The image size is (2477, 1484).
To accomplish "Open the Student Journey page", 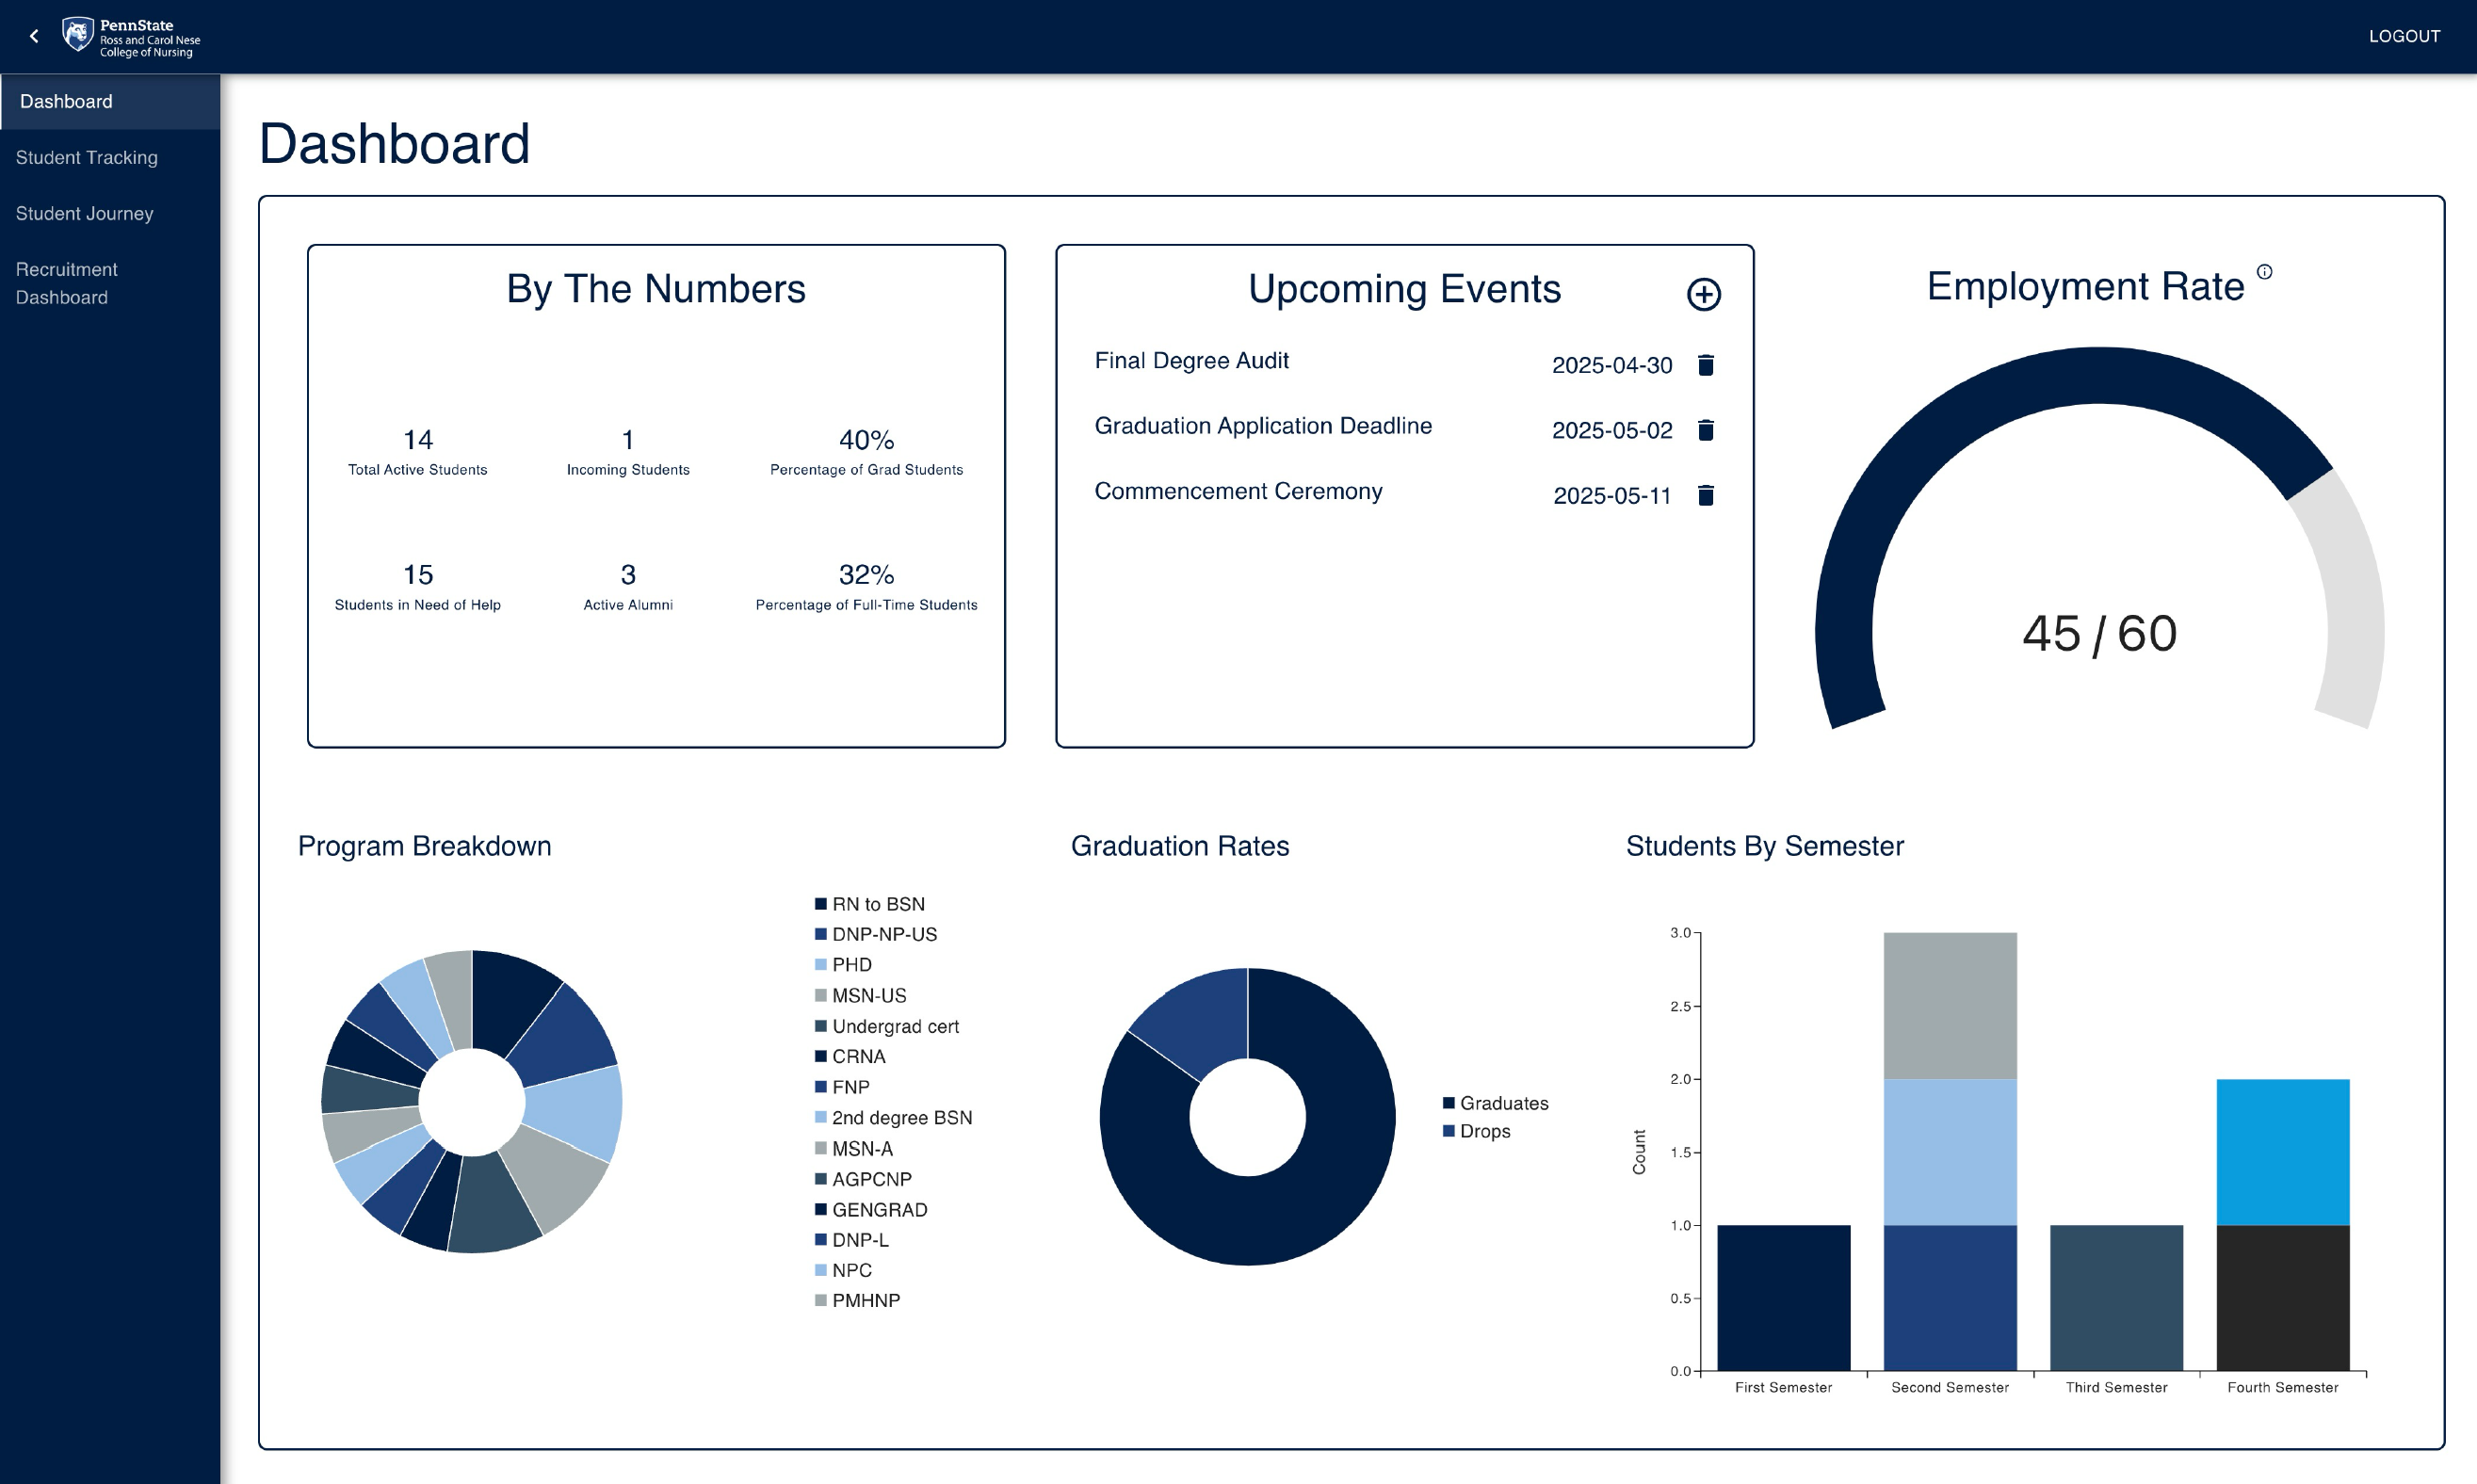I will (x=84, y=213).
